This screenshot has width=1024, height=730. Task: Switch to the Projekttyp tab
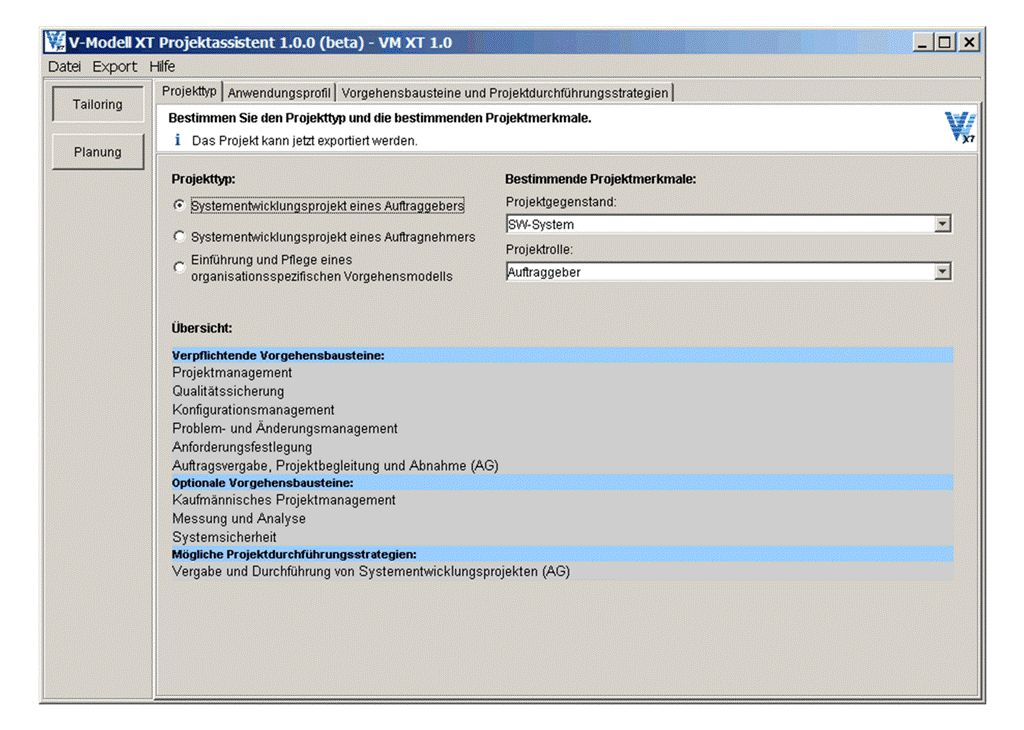click(x=189, y=91)
